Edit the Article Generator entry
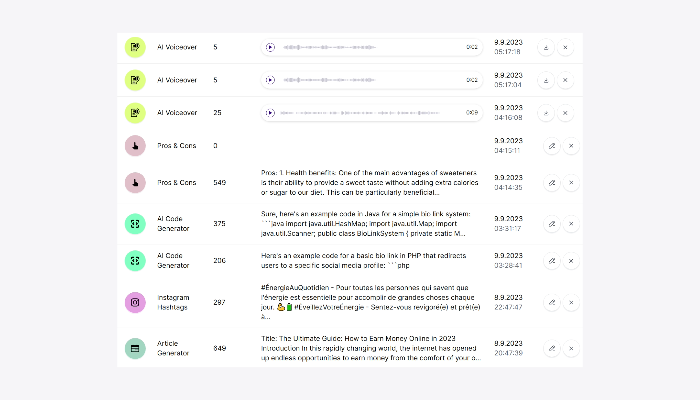Screen dimensions: 700x400 pyautogui.click(x=552, y=348)
